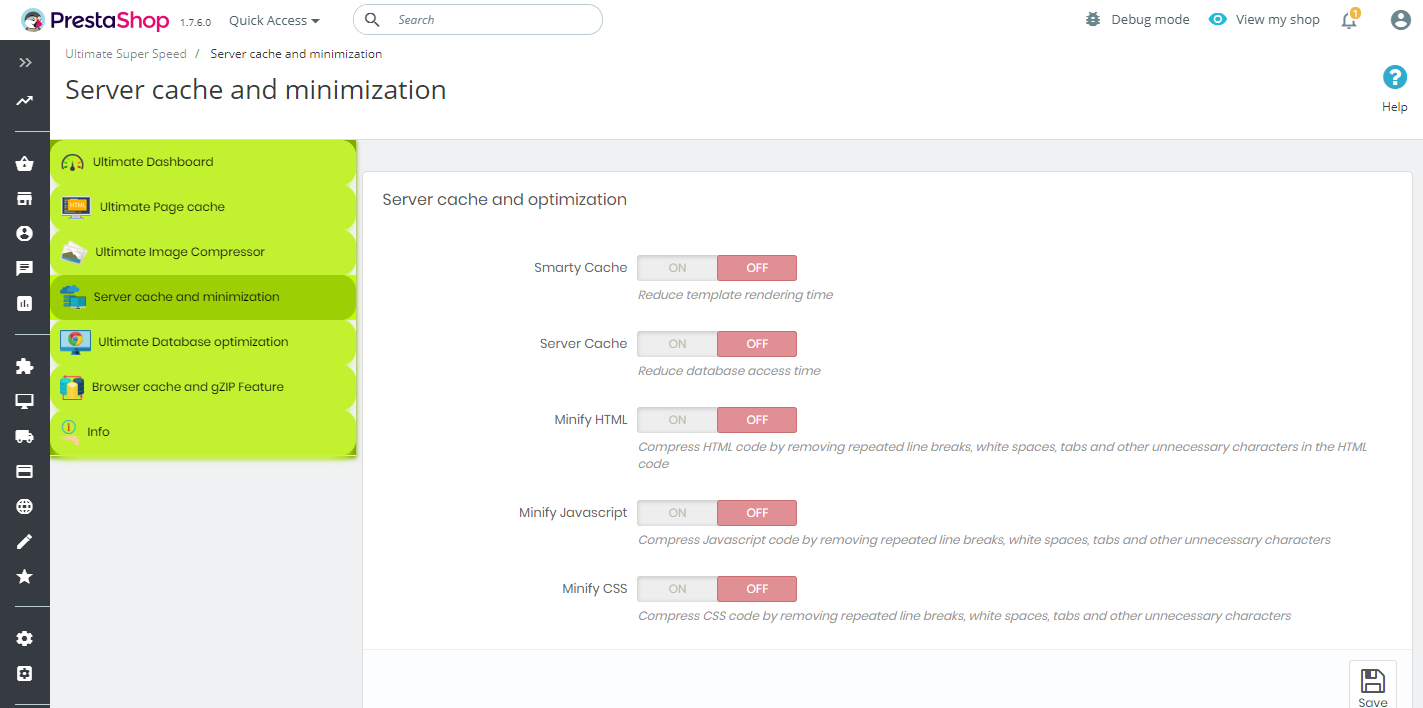The height and width of the screenshot is (708, 1423).
Task: Switch to Ultimate Database optimization tab
Action: tap(203, 342)
